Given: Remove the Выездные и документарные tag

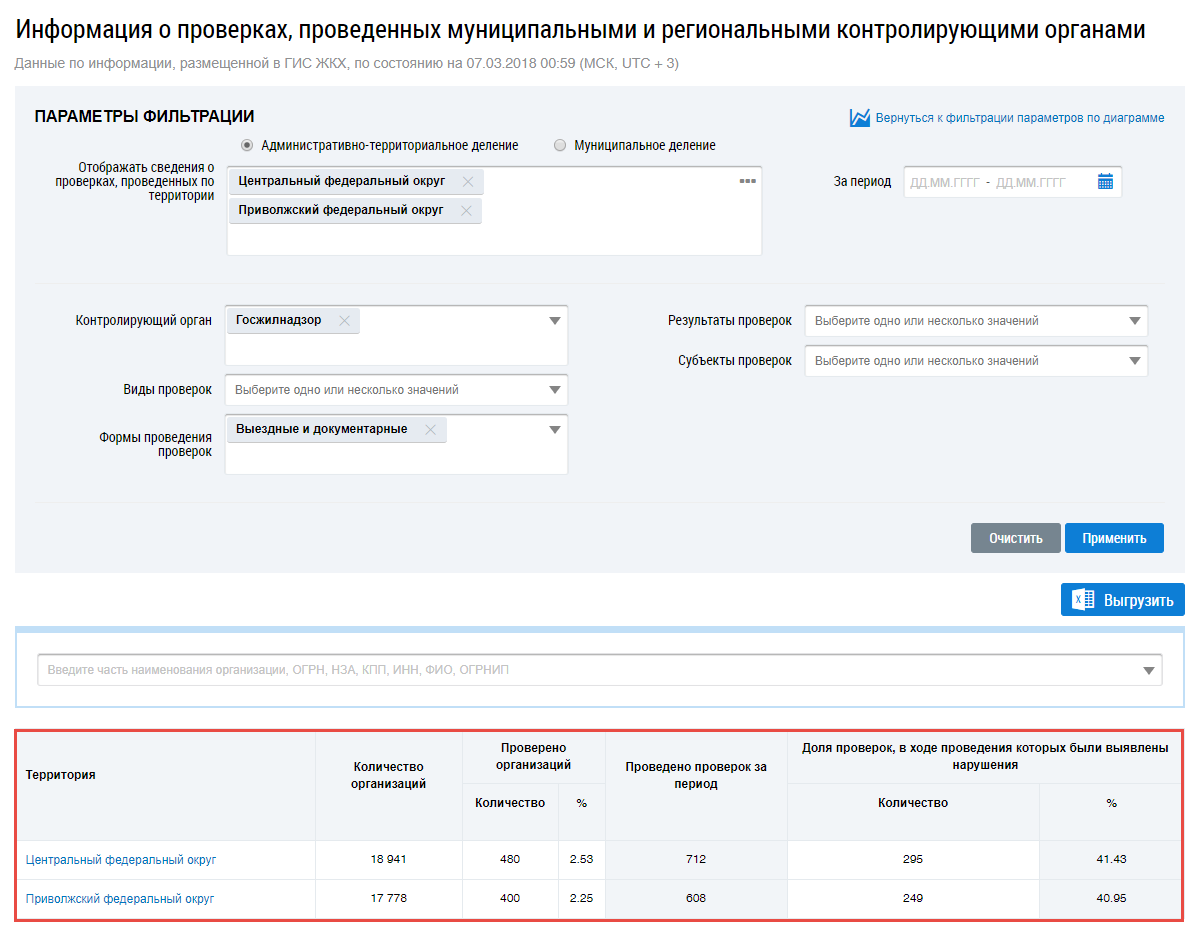Looking at the screenshot, I should [x=430, y=430].
